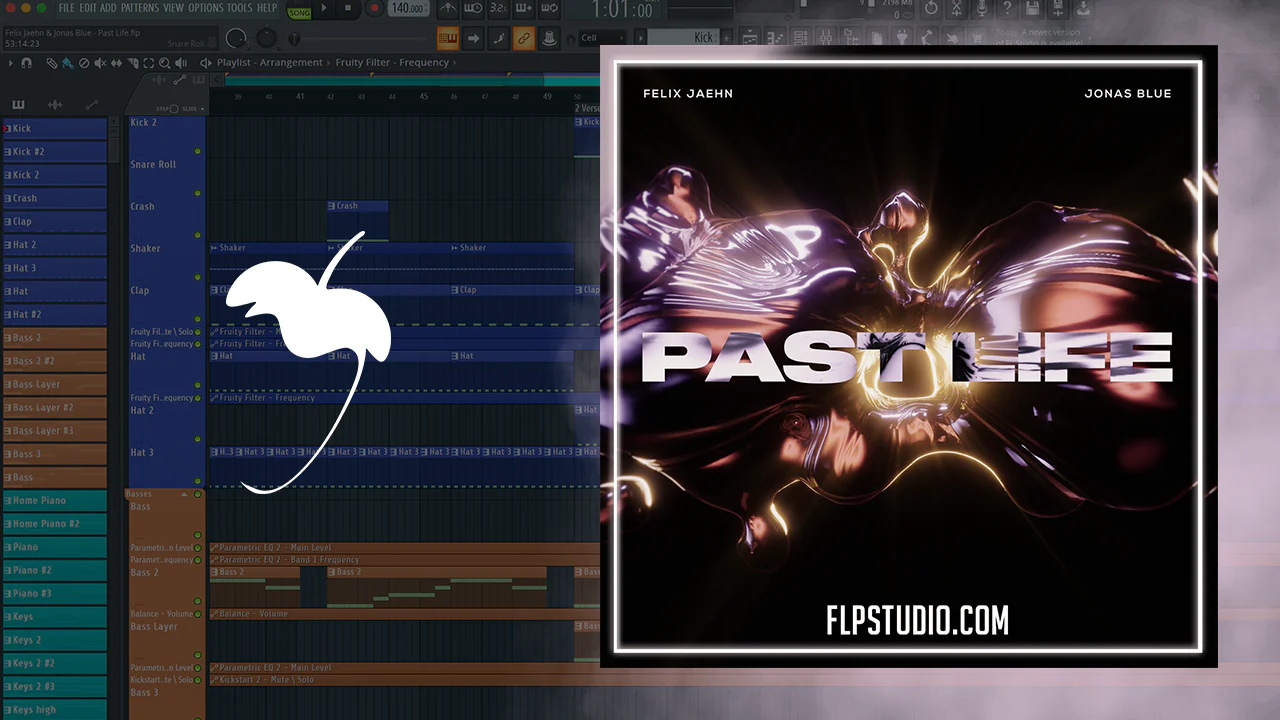The width and height of the screenshot is (1280, 720).
Task: Click the tempo field showing 140.000
Action: pos(407,9)
